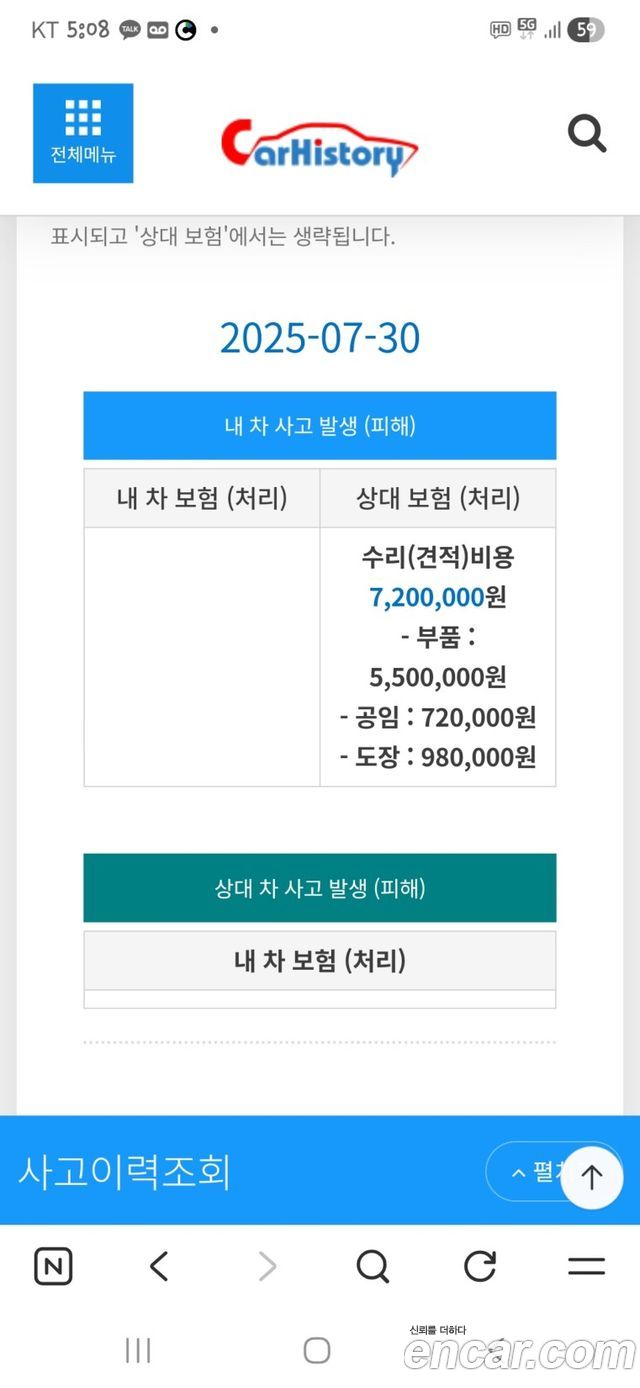Select the 상대 차 사고 발생 (피해) header
This screenshot has height=1388, width=640.
320,888
